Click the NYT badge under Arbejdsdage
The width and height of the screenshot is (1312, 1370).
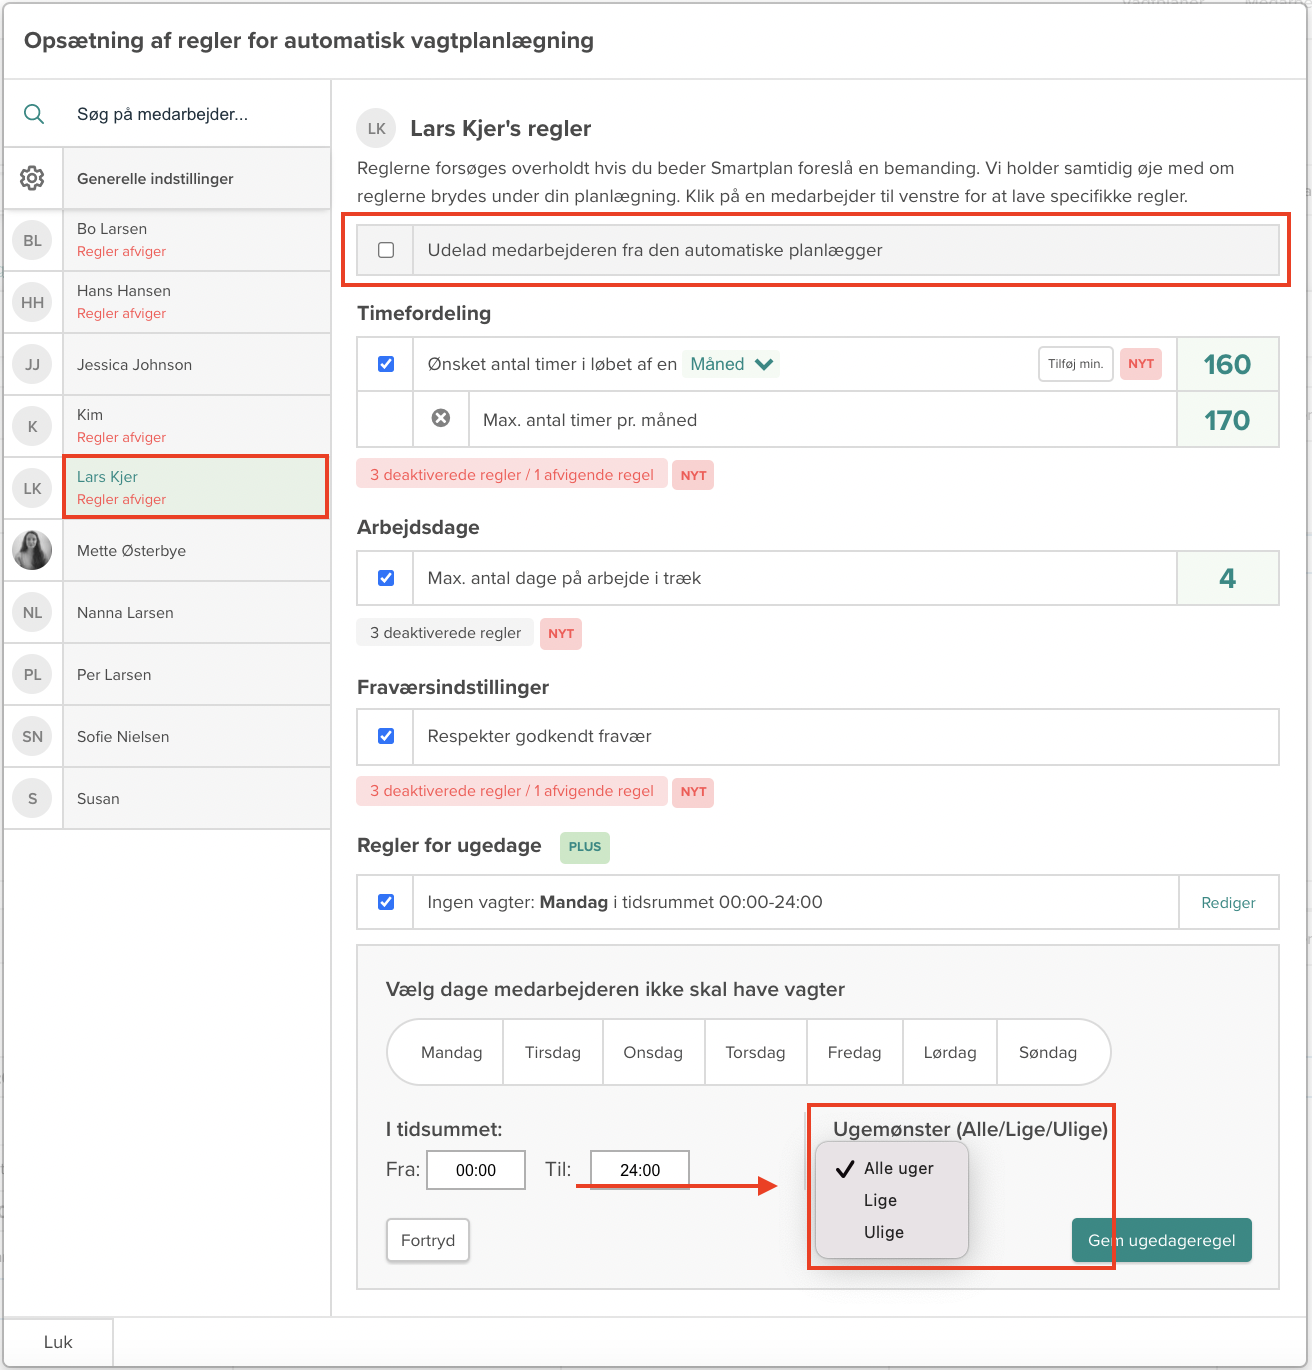560,633
